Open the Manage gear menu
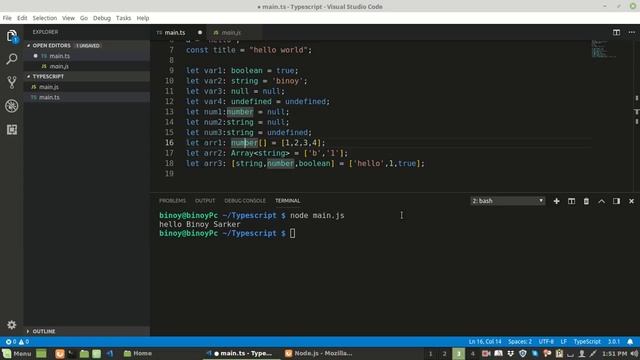 [x=11, y=325]
